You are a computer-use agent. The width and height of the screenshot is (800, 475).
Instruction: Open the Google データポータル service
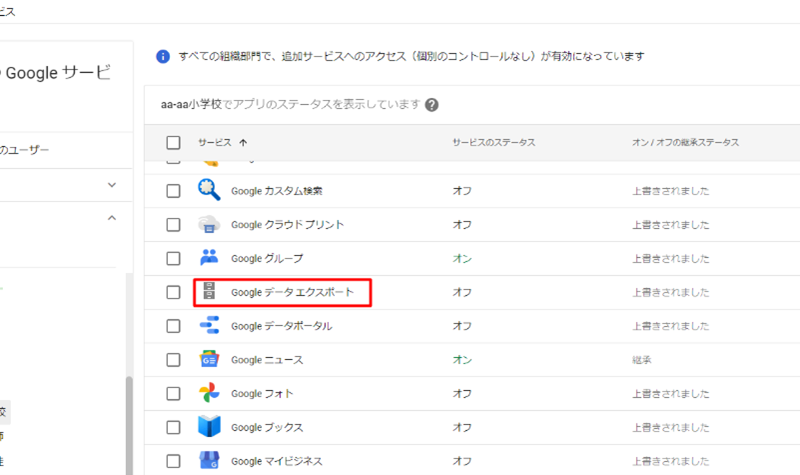(x=282, y=326)
